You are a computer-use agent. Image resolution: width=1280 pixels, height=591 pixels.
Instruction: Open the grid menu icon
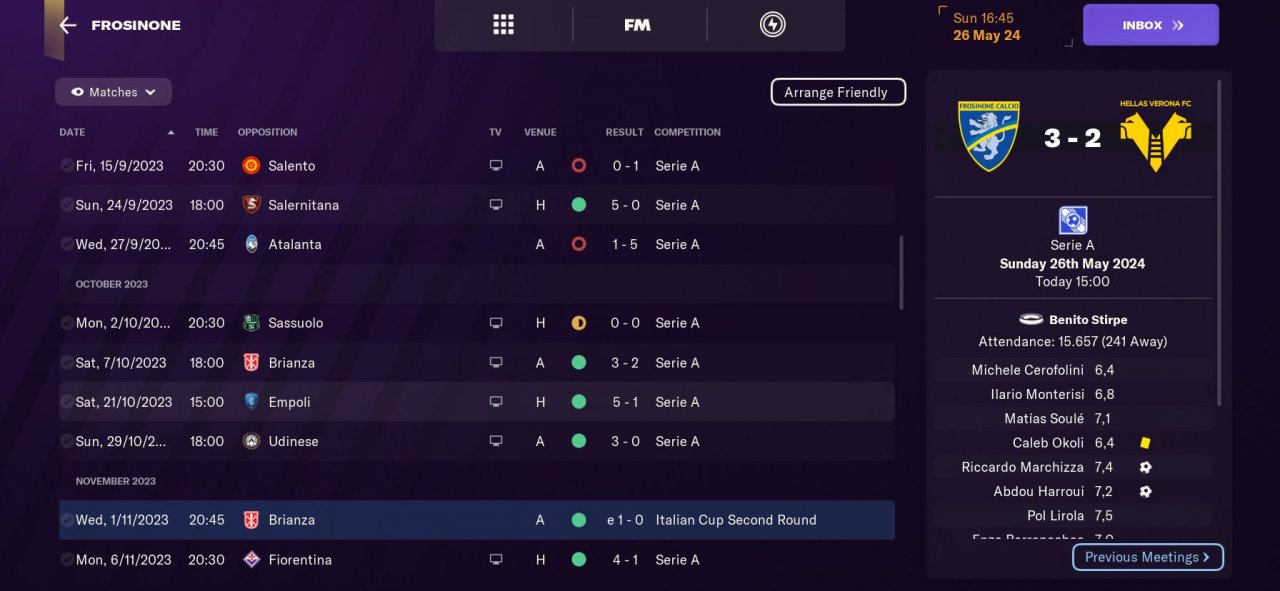(503, 25)
